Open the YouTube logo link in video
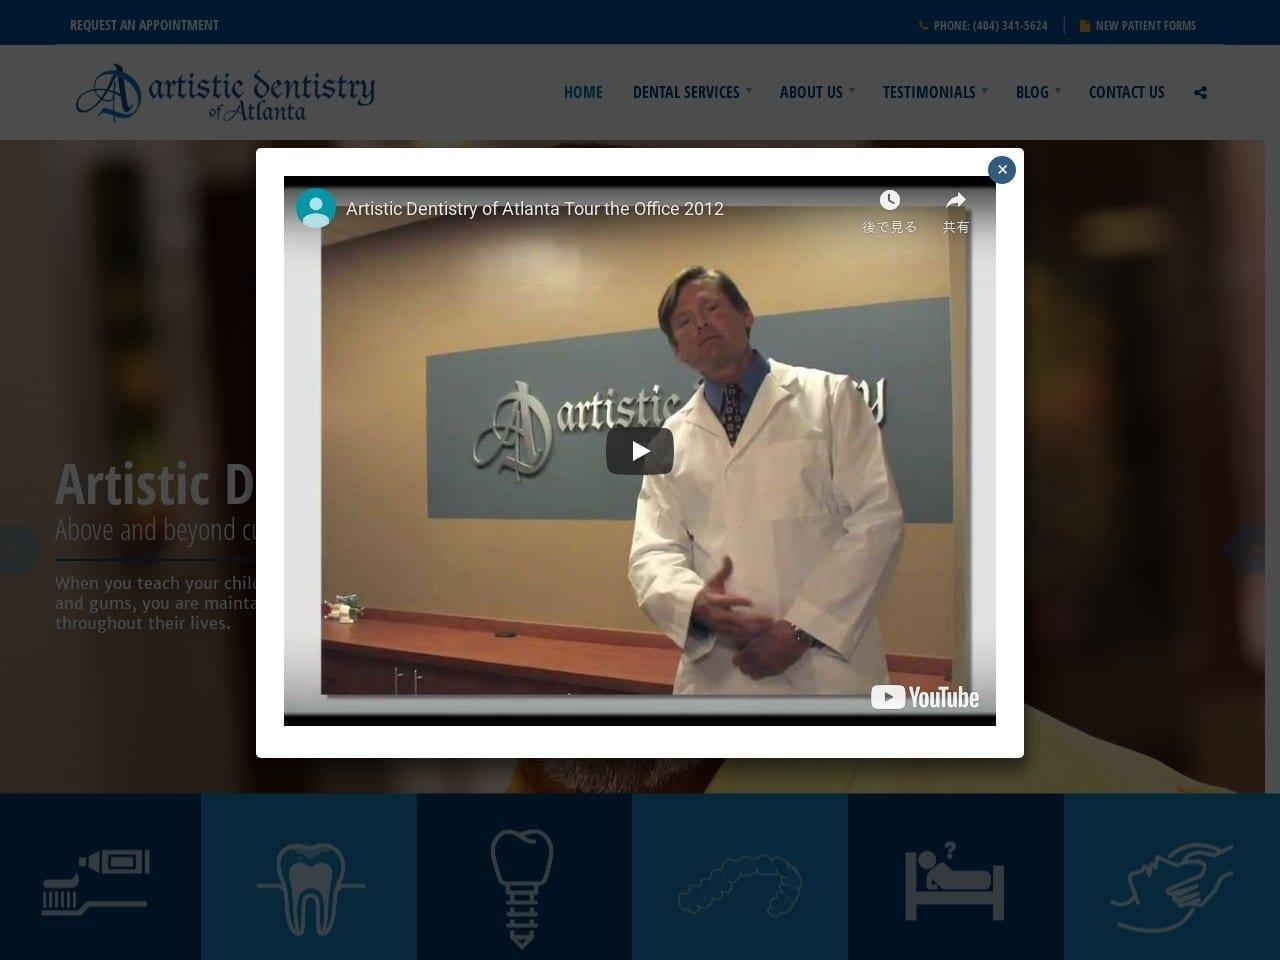The image size is (1280, 960). 925,697
